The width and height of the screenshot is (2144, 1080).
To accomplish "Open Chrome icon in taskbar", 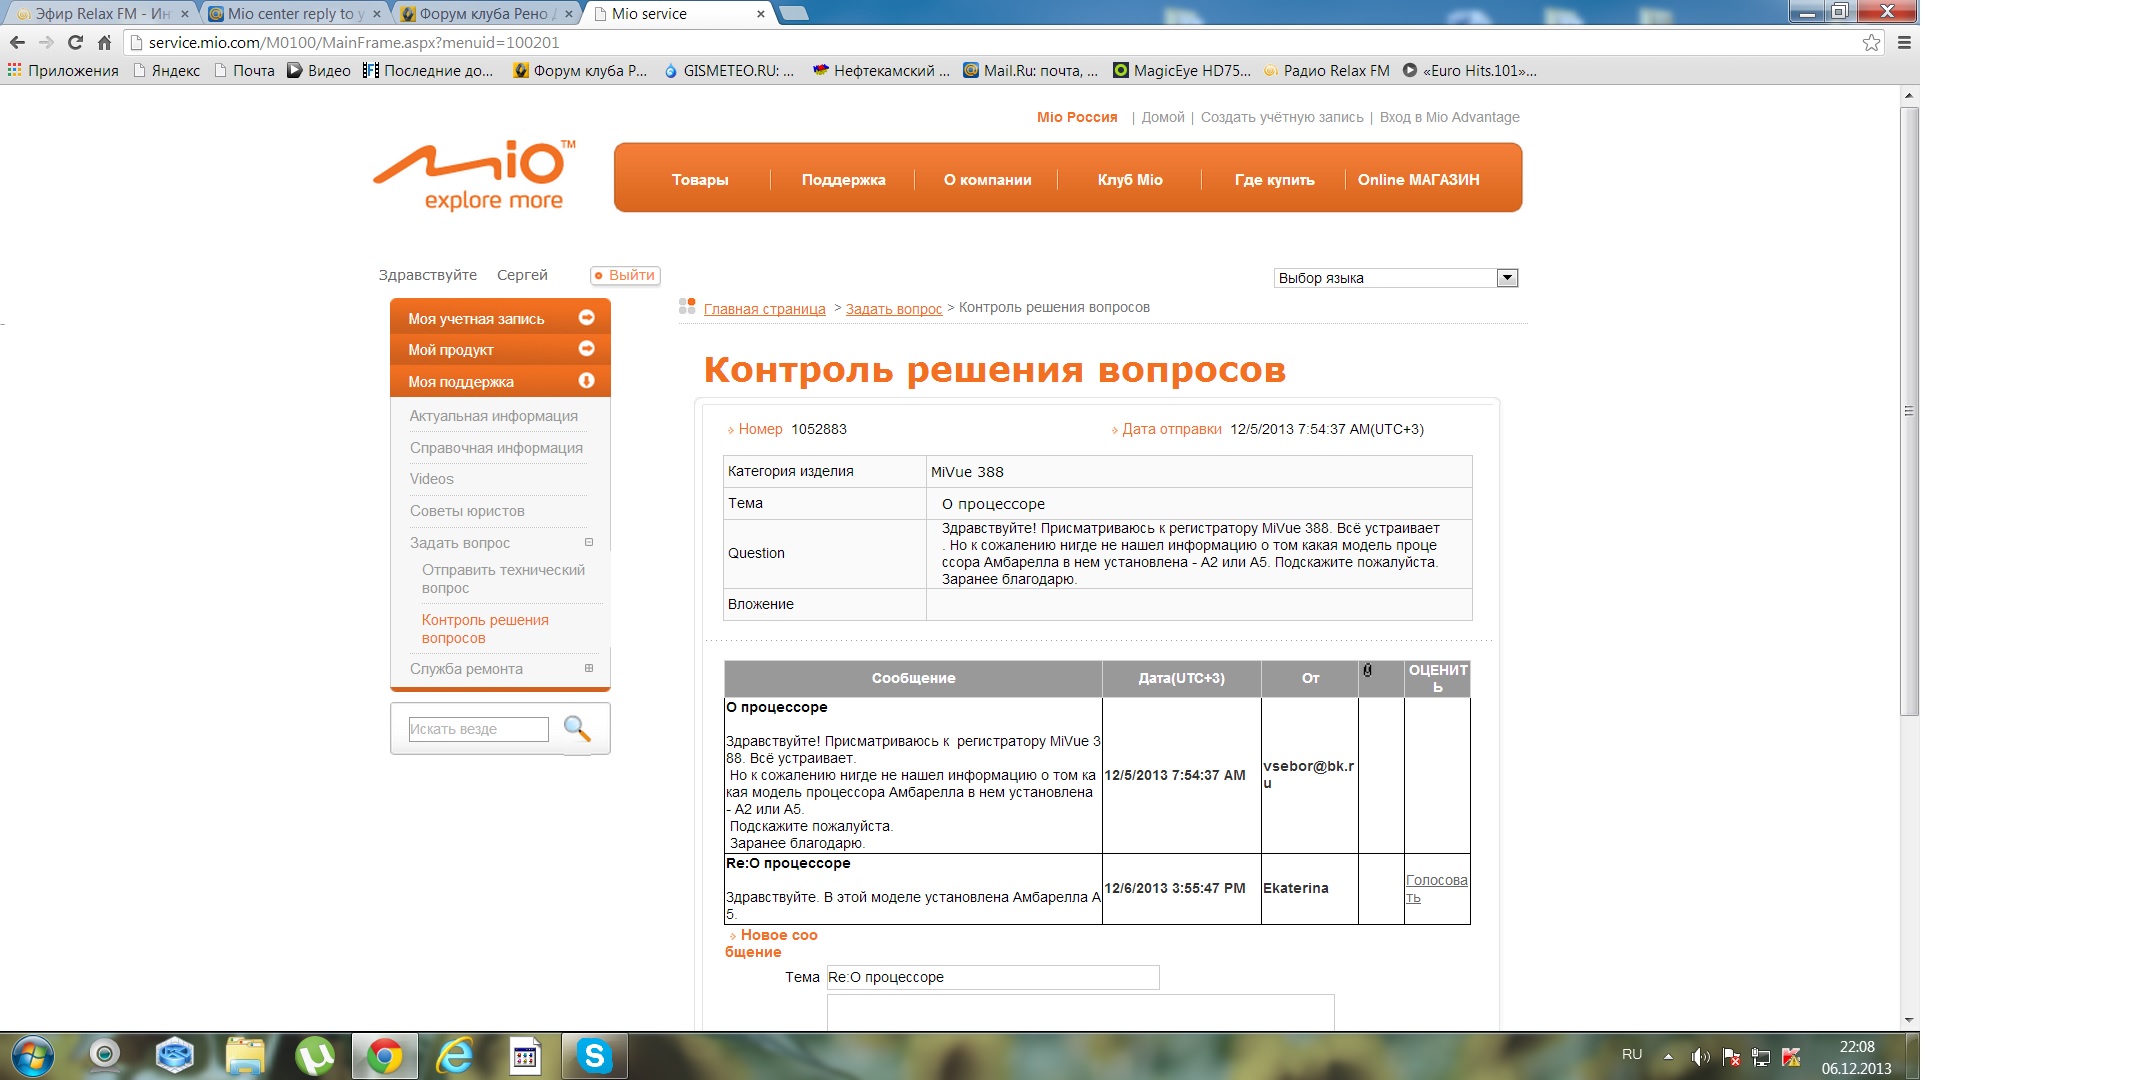I will 384,1056.
